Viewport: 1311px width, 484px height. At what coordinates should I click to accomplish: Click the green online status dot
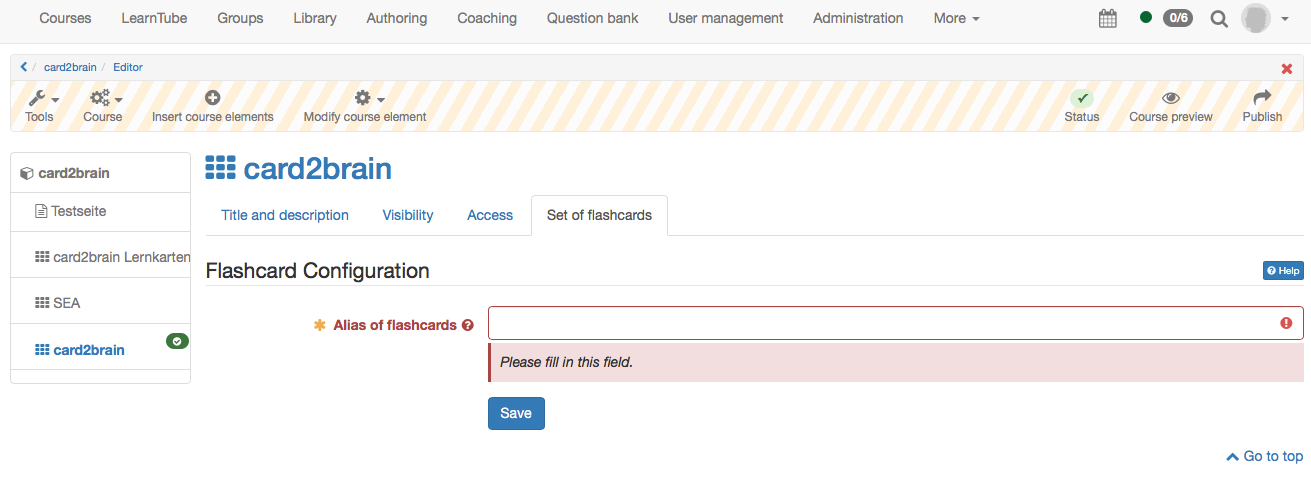click(1146, 17)
